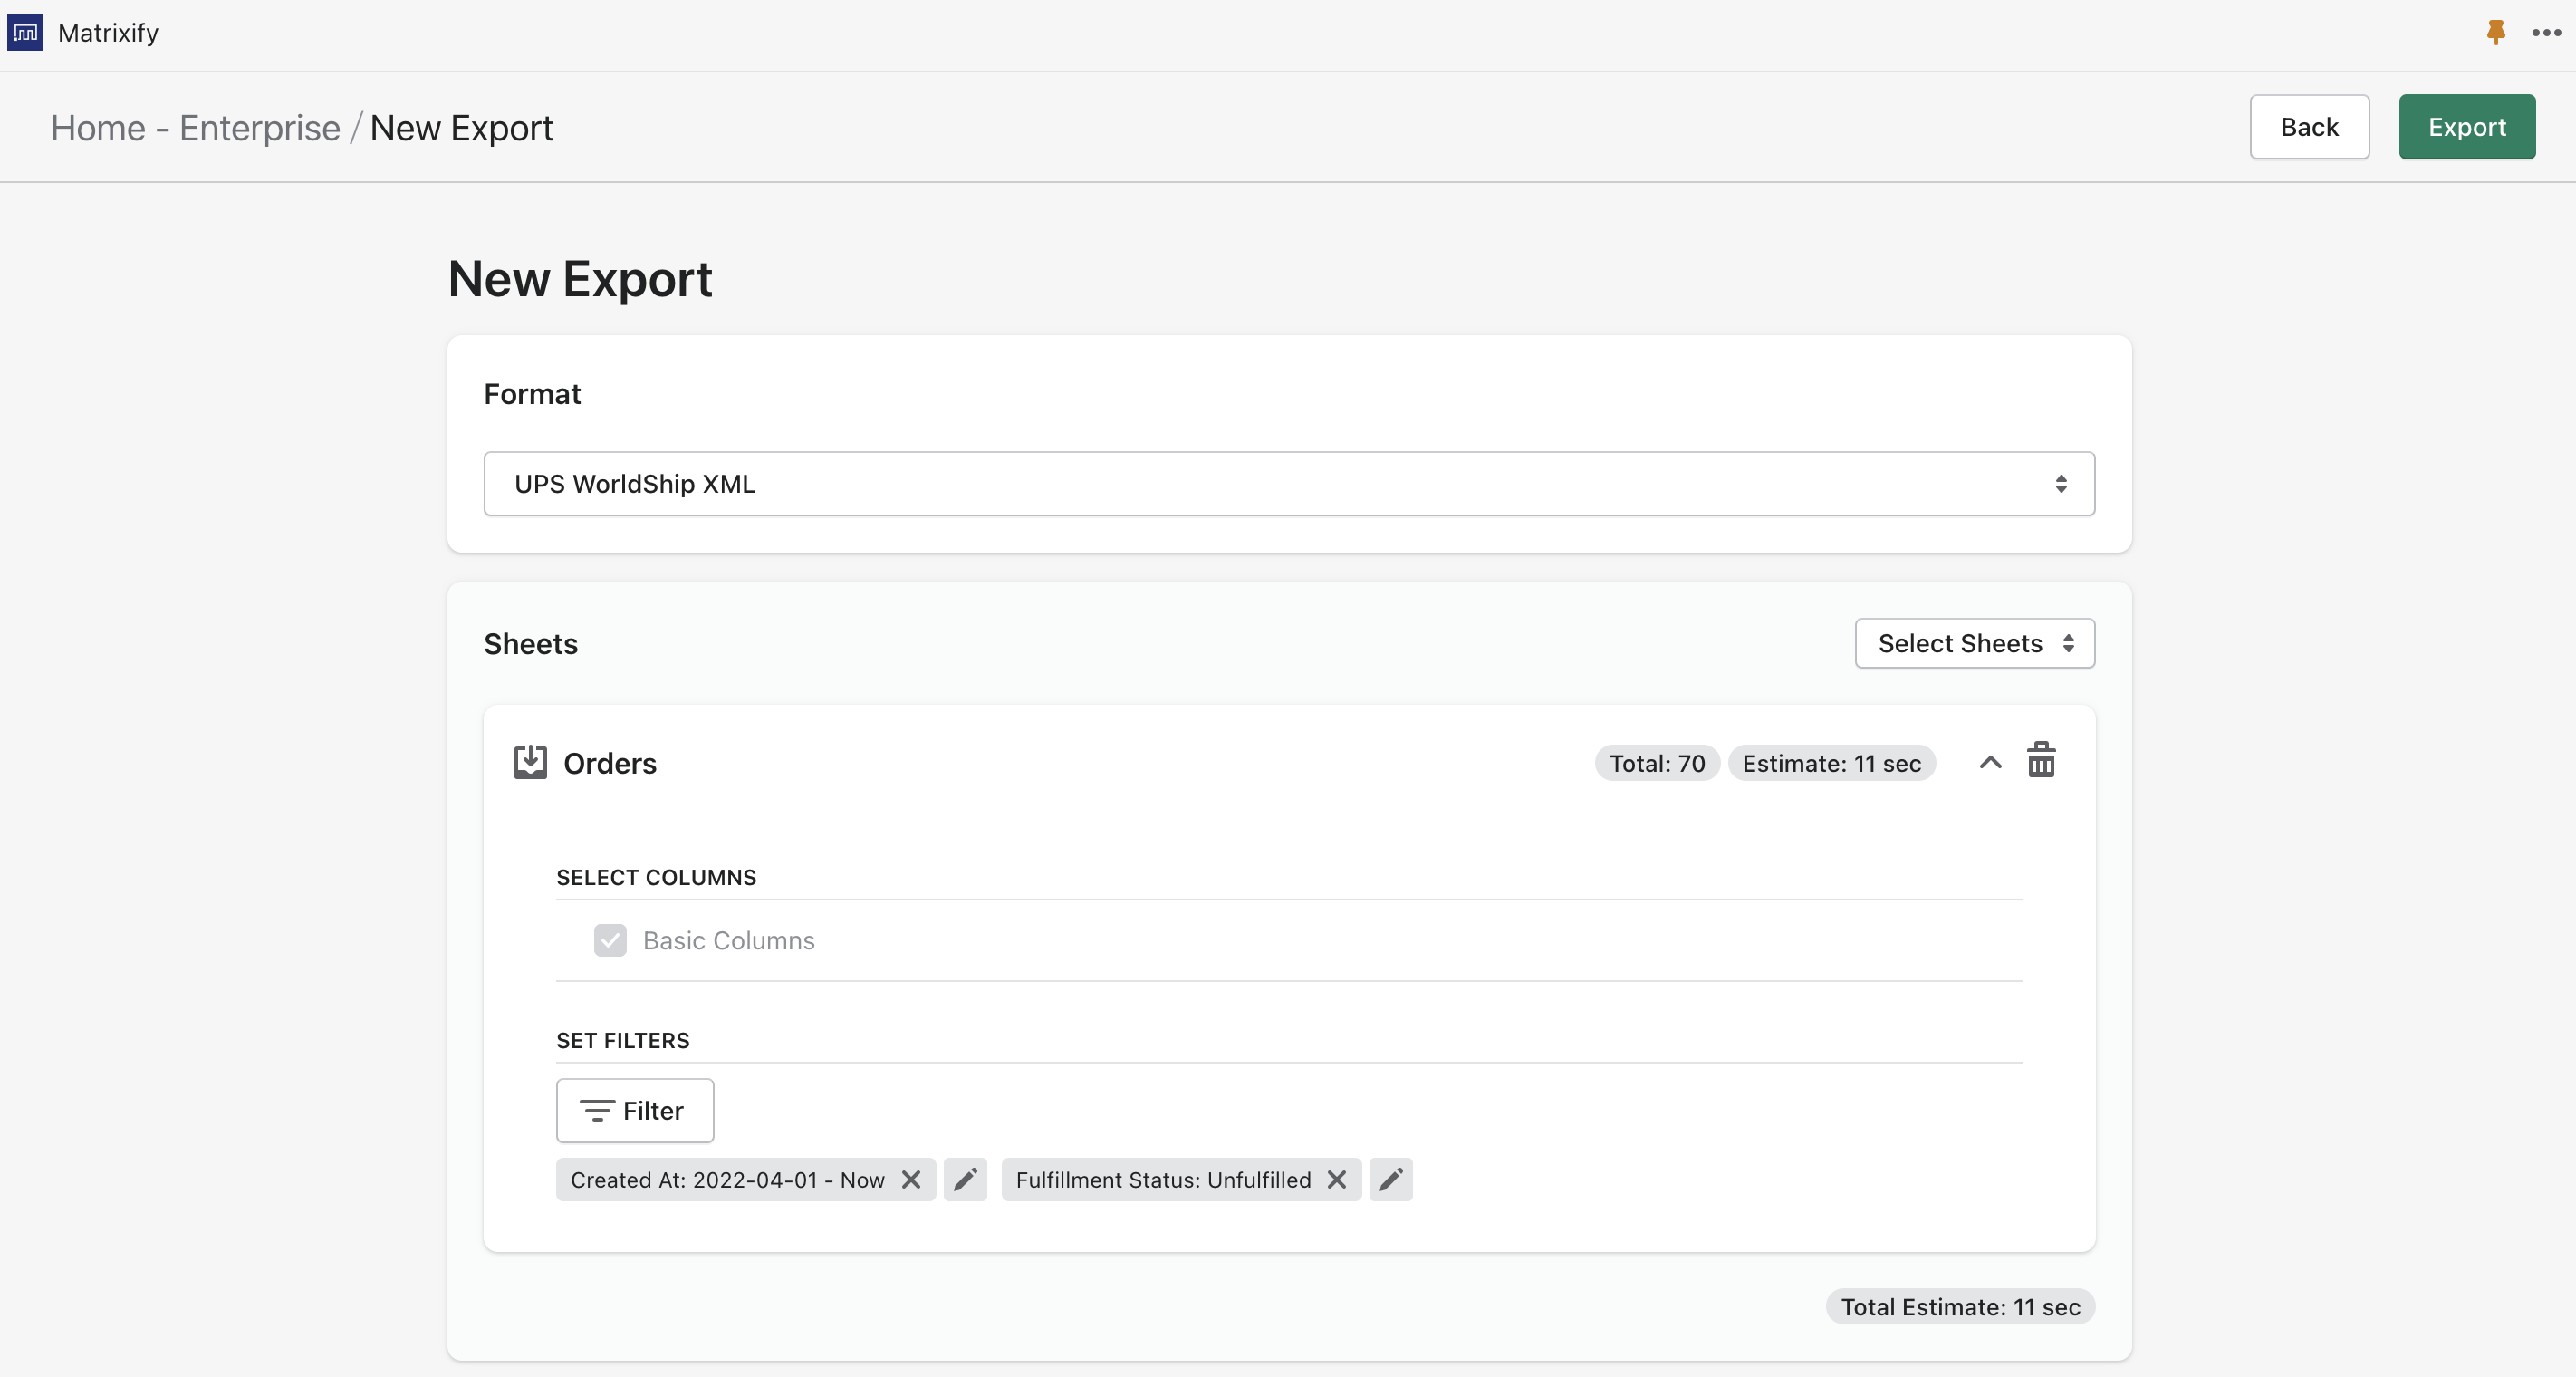Open the UPS WorldShip XML format dropdown
The width and height of the screenshot is (2576, 1377).
pyautogui.click(x=1289, y=483)
